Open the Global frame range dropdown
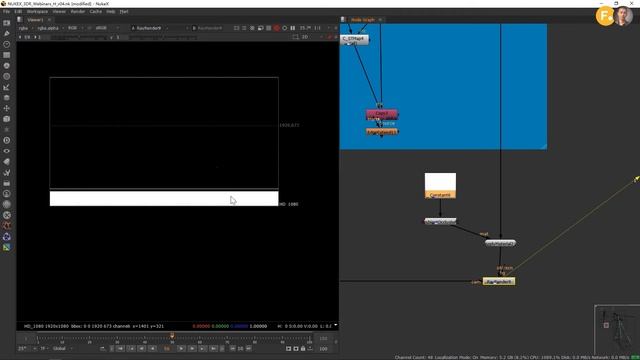 [x=62, y=349]
